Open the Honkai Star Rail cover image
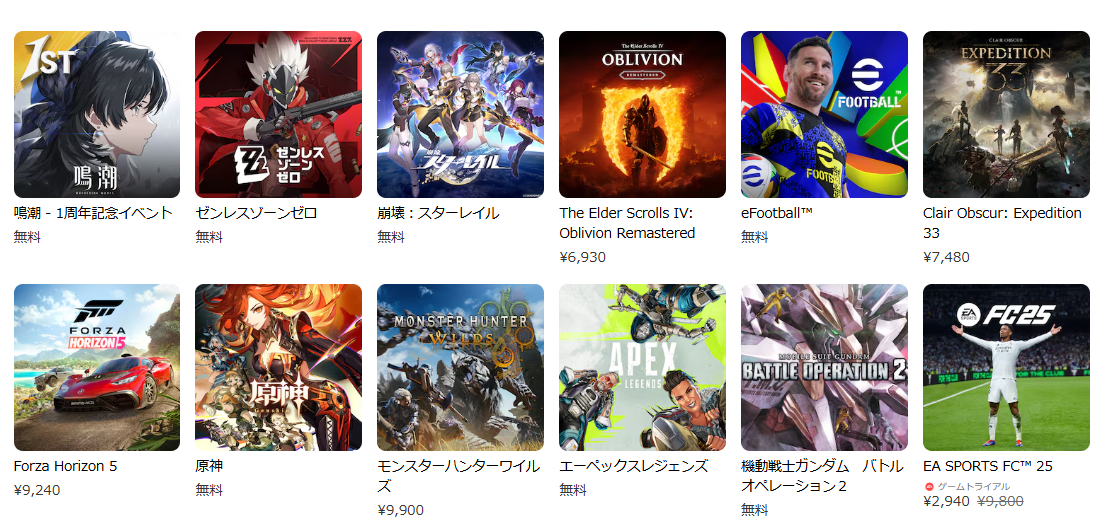 click(x=460, y=114)
